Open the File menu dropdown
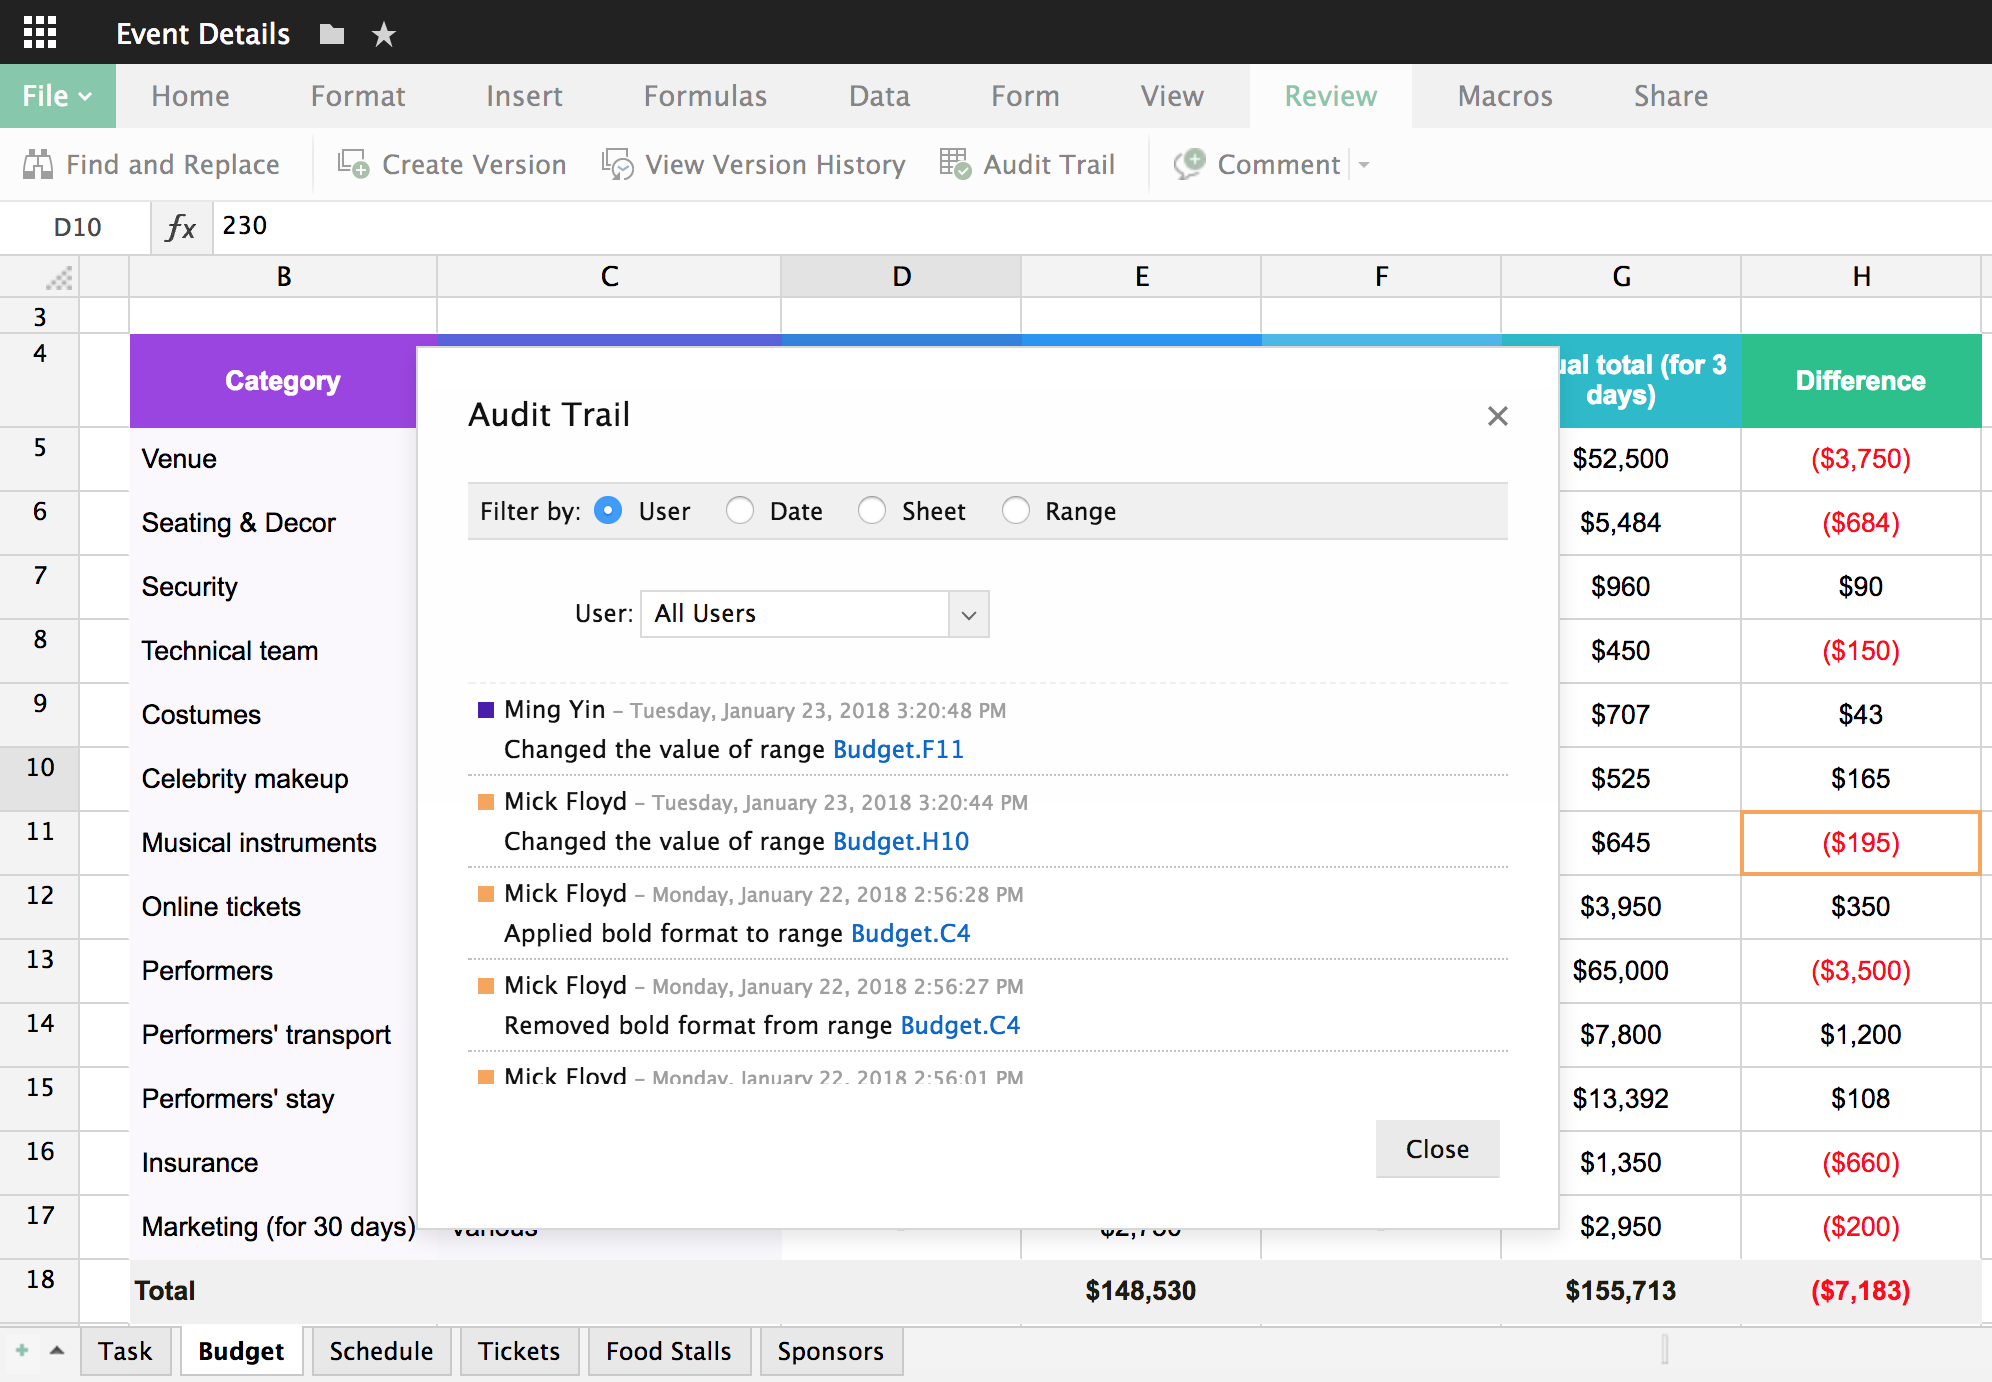The width and height of the screenshot is (1992, 1382). coord(57,96)
